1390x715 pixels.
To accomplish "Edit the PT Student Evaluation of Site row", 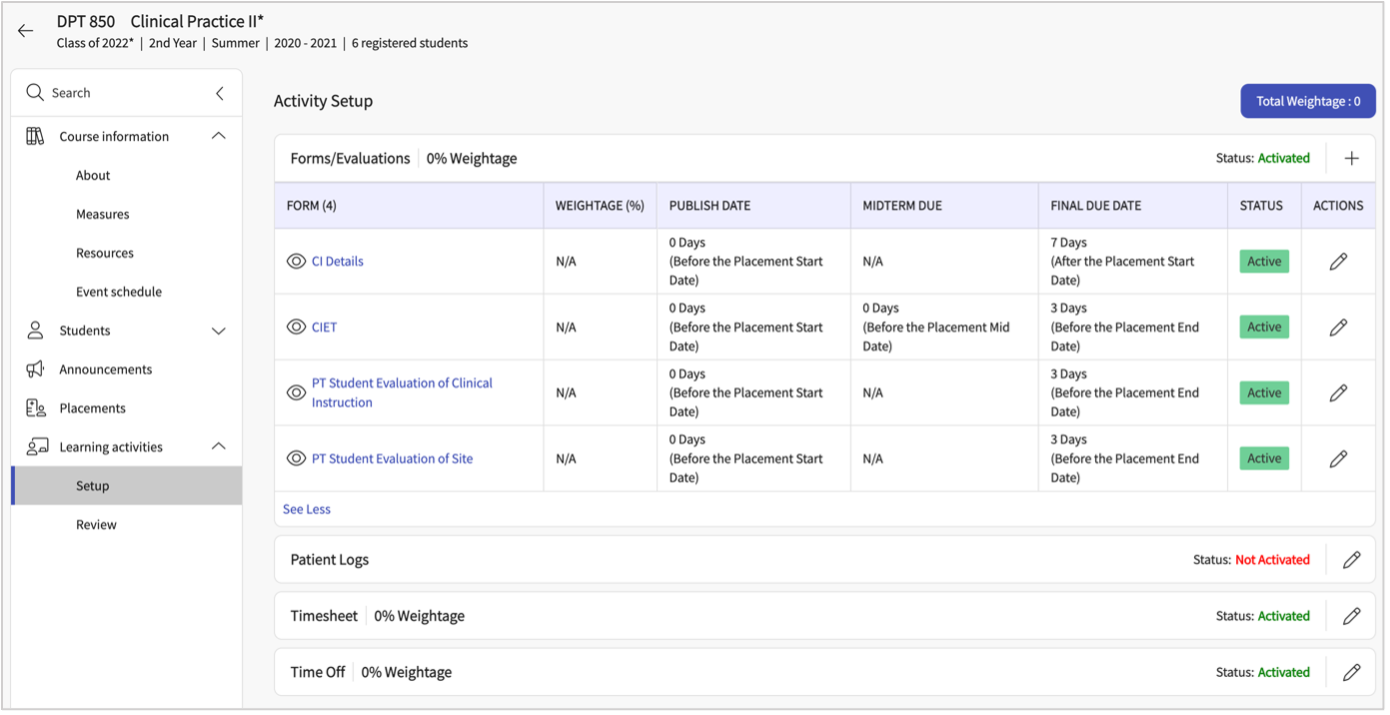I will click(1338, 458).
